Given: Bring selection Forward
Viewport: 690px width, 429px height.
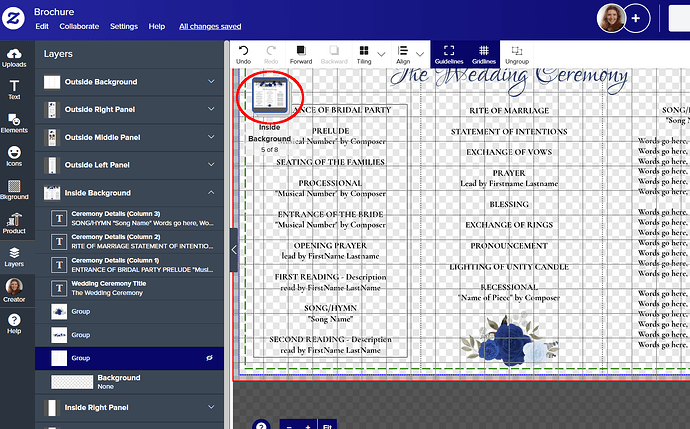Looking at the screenshot, I should tap(301, 55).
